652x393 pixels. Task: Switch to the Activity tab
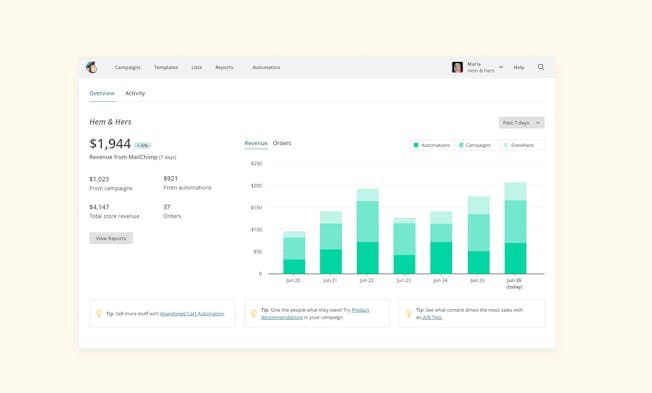point(135,93)
